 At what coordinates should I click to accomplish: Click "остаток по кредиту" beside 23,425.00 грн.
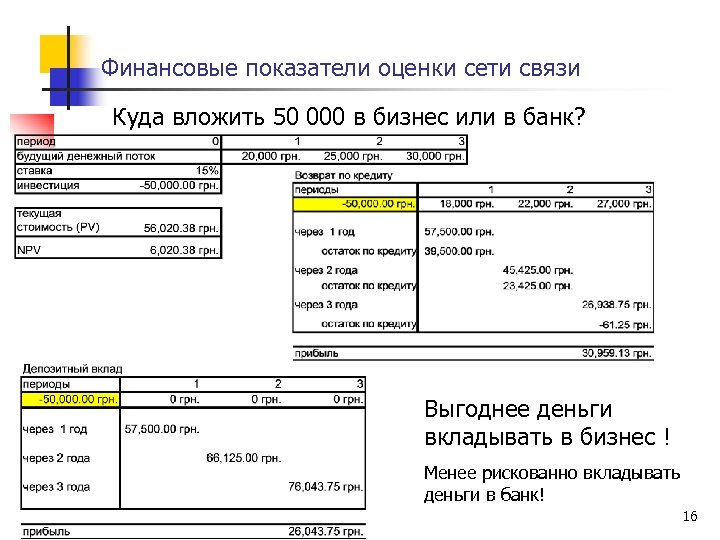(369, 286)
